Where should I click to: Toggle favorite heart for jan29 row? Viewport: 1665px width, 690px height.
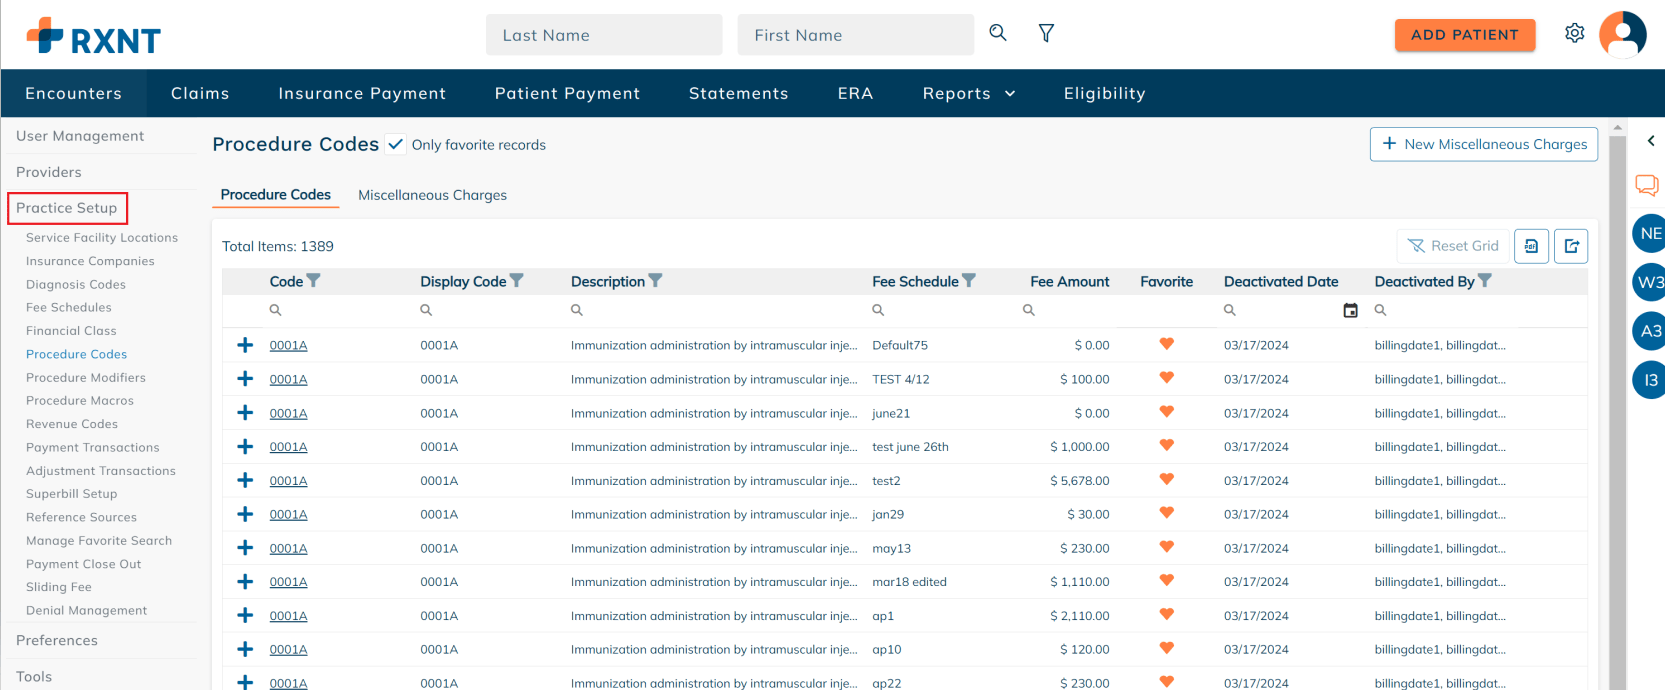coord(1166,513)
